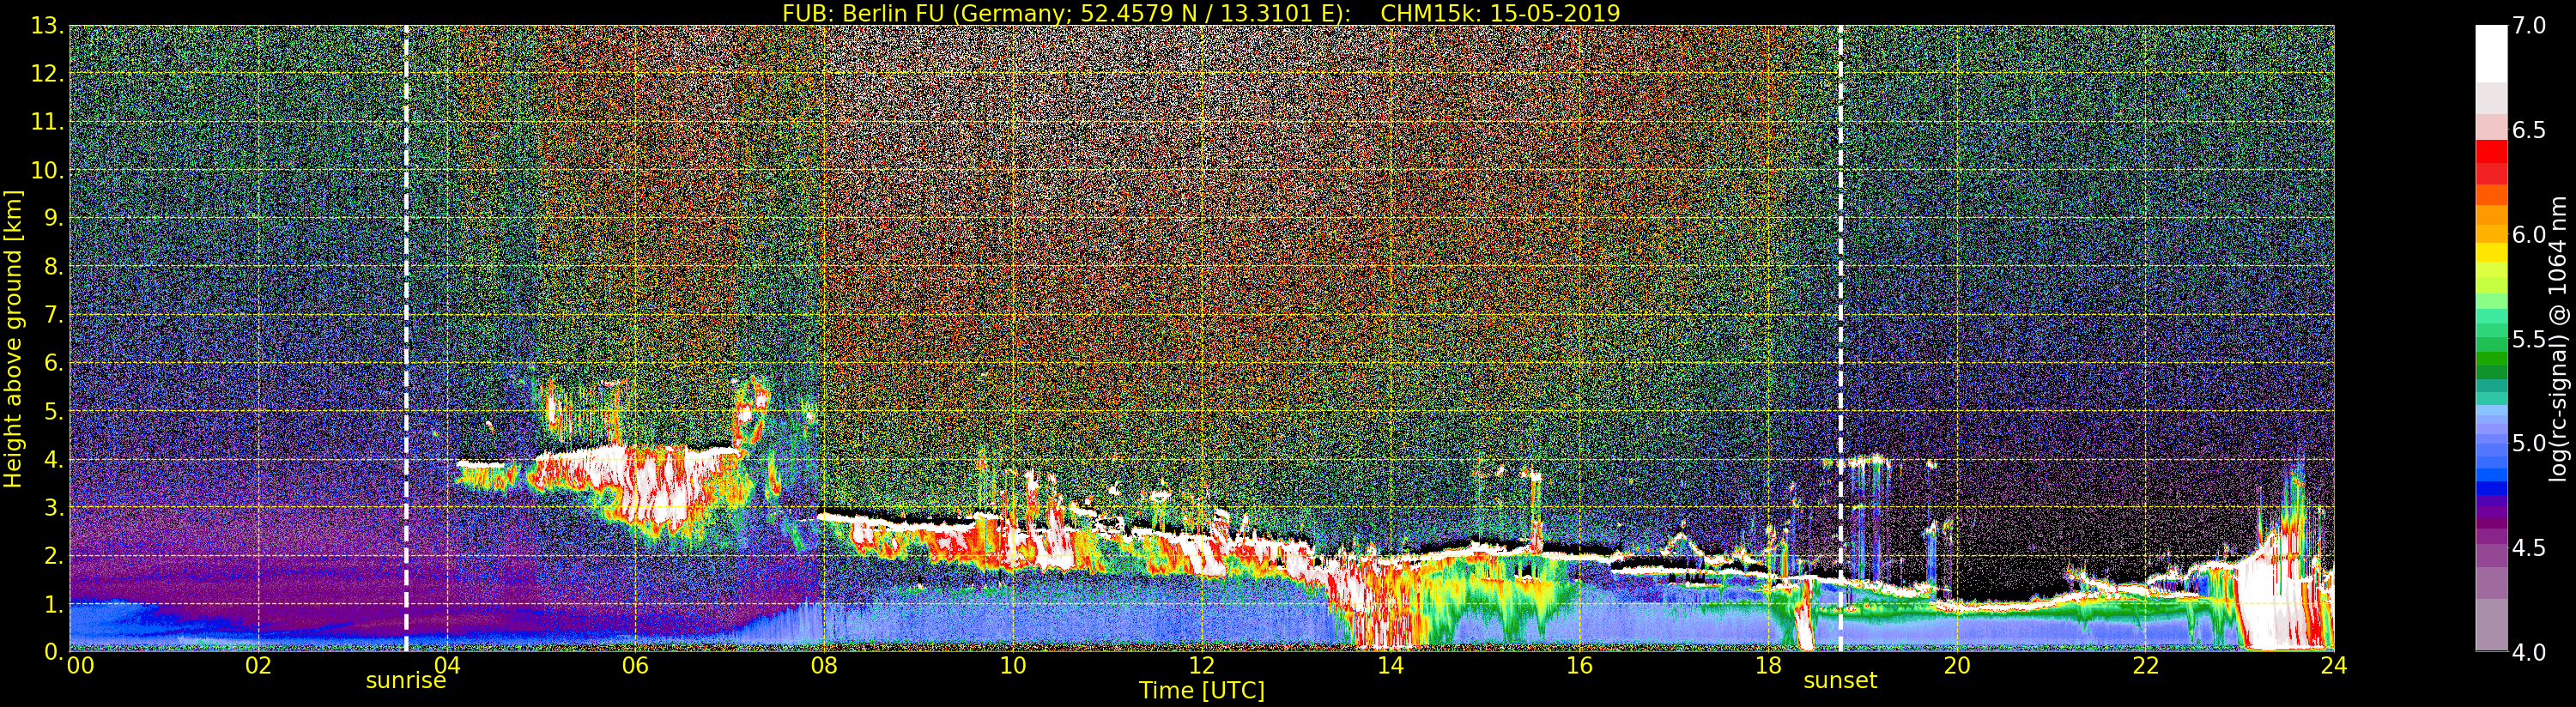
Task: Click the height axis tick '2.'
Action: coord(54,556)
